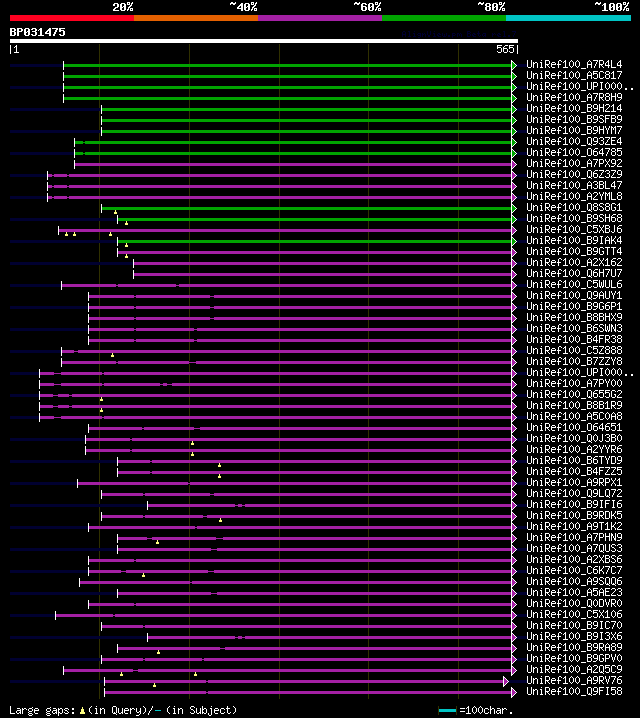The width and height of the screenshot is (640, 718).
Task: Open hit UniRef100_B9IFI6
Action: [x=574, y=504]
